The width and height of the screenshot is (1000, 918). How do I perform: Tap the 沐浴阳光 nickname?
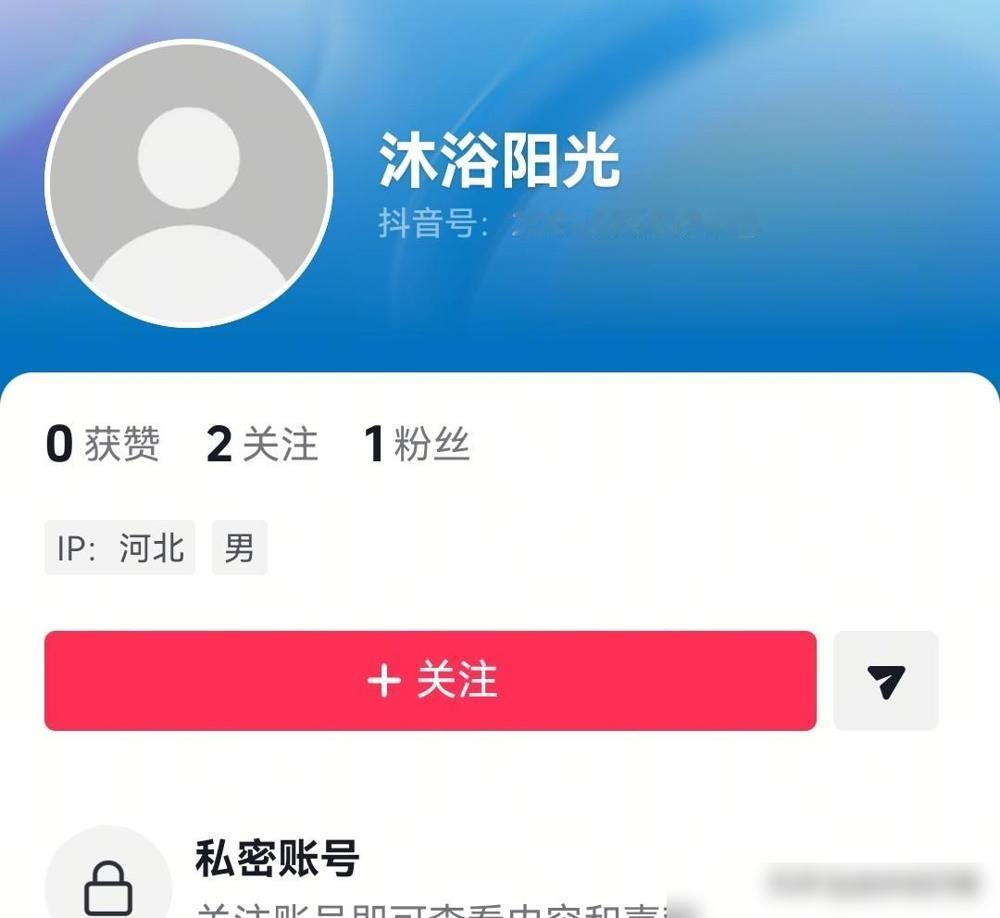click(x=499, y=161)
